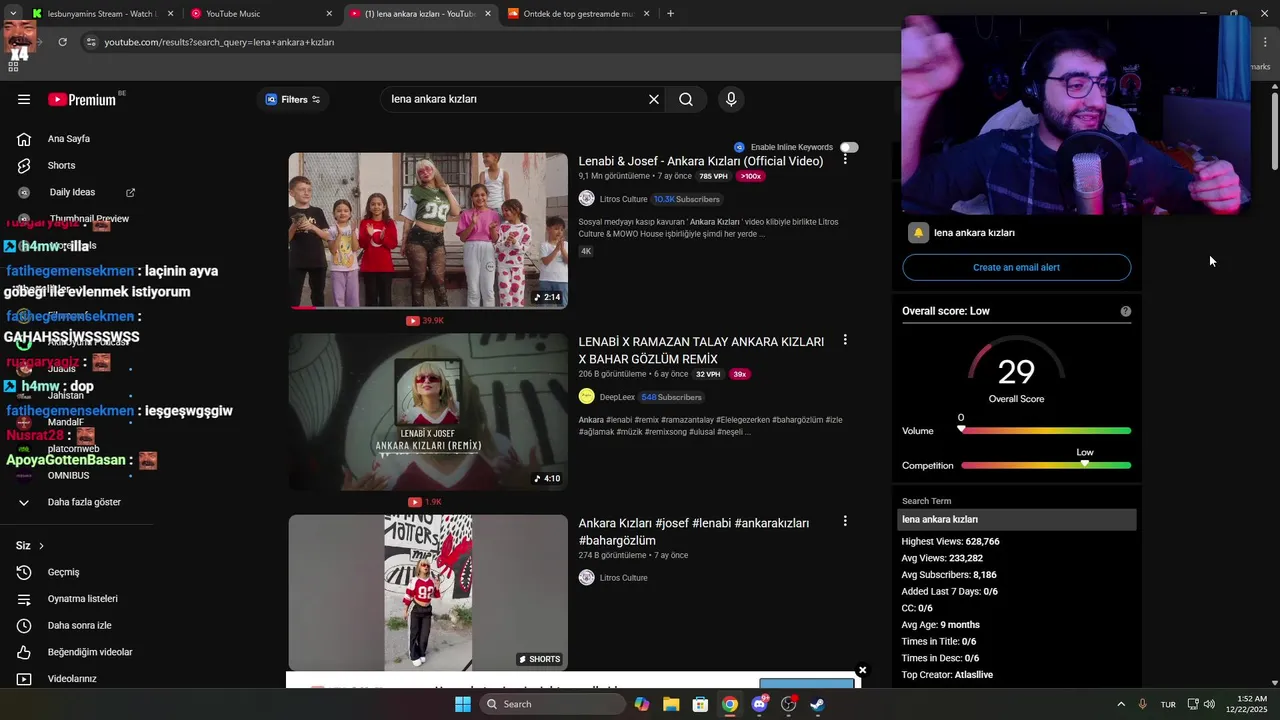Viewport: 1280px width, 720px height.
Task: Open Steam from the taskbar
Action: 817,704
